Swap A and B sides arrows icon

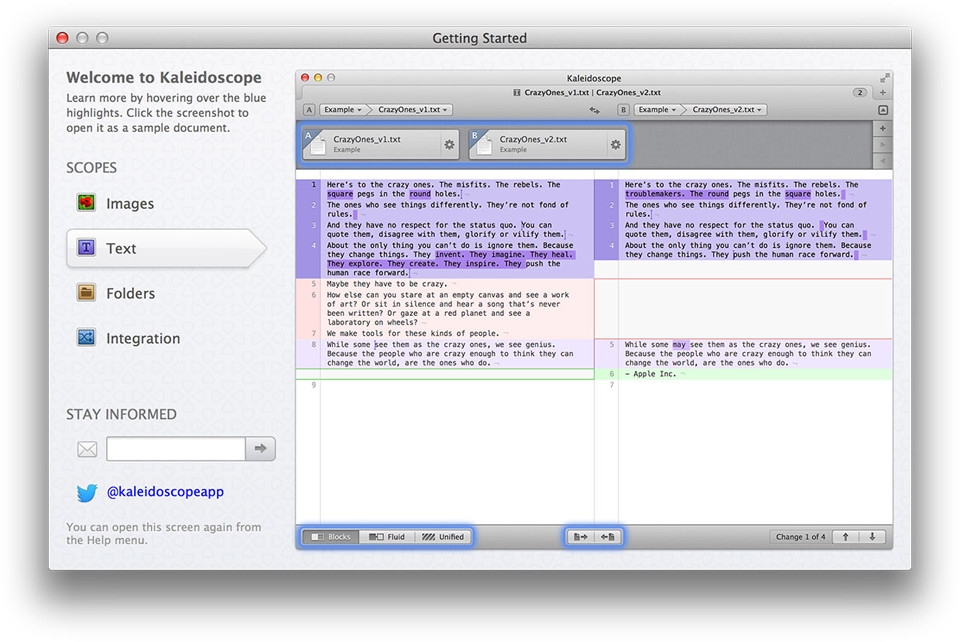pyautogui.click(x=594, y=110)
